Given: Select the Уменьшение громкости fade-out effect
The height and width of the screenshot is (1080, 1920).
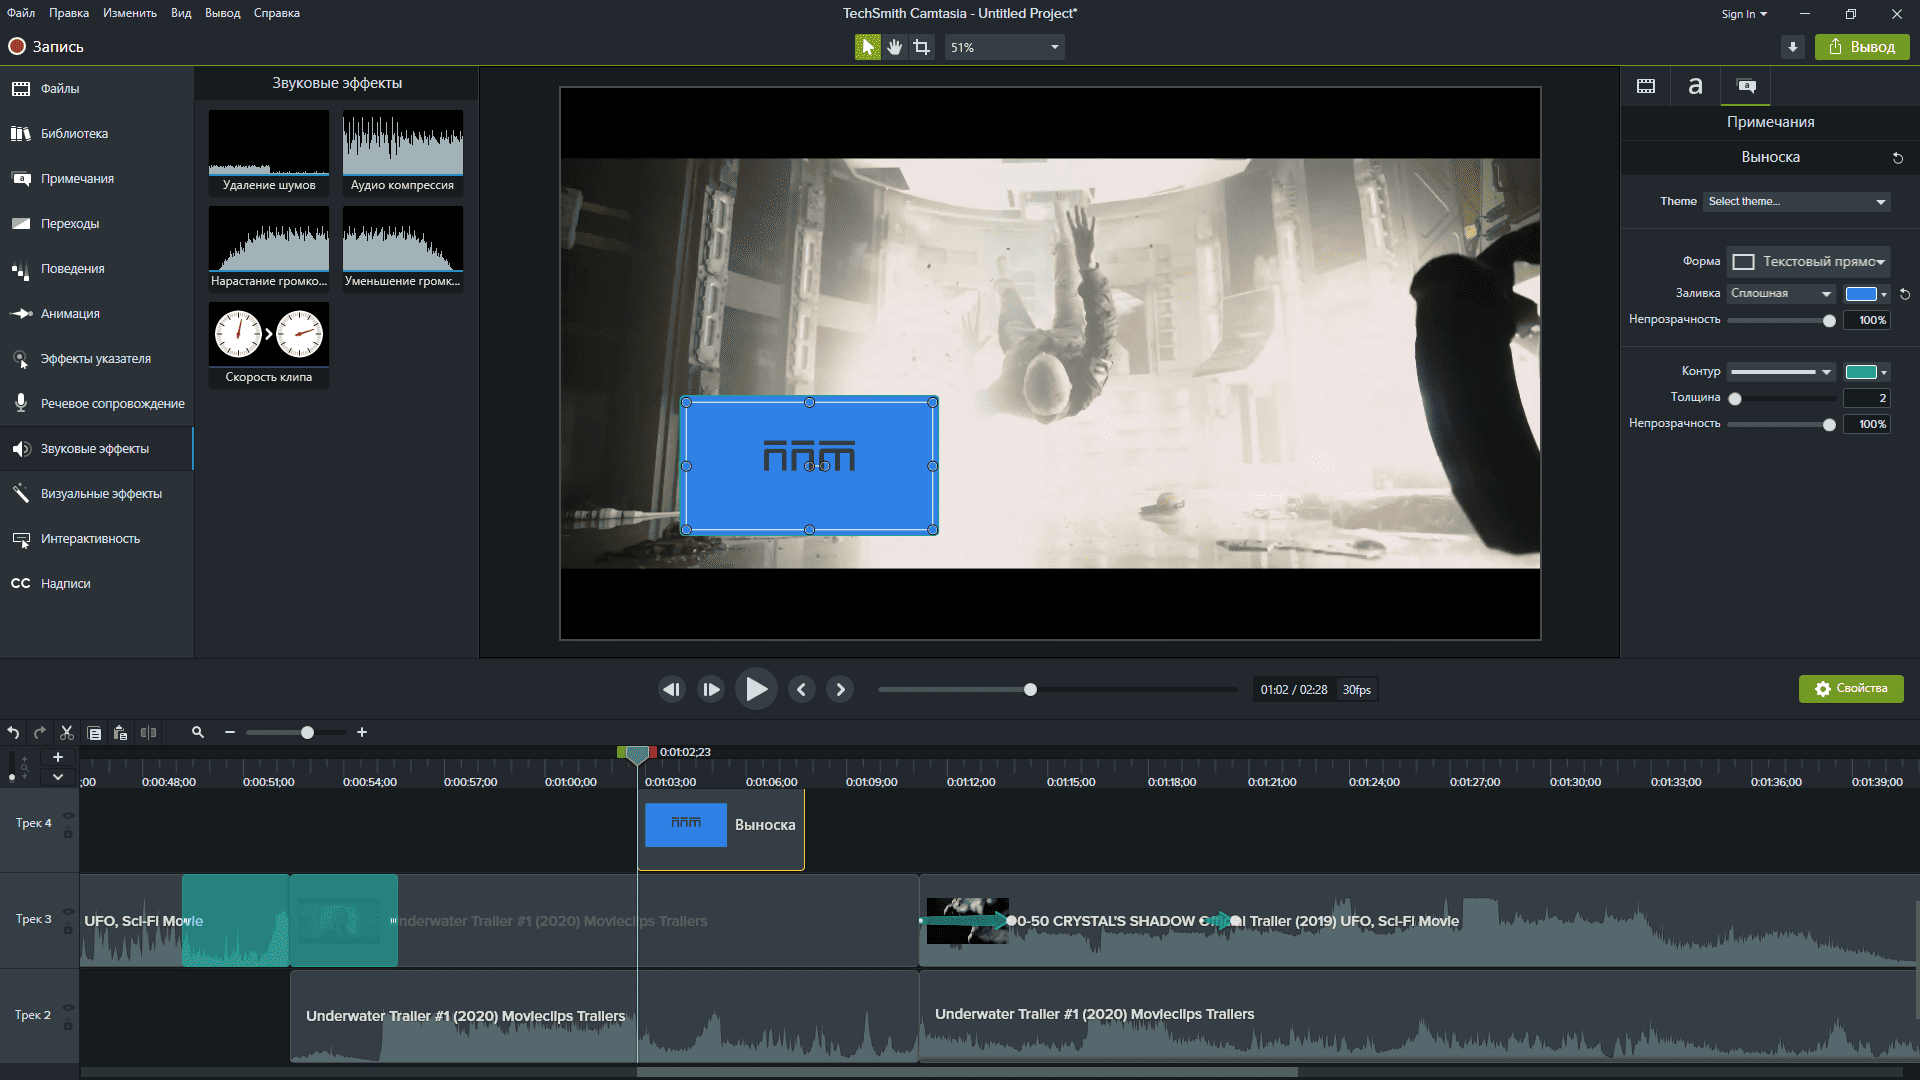Looking at the screenshot, I should point(403,248).
